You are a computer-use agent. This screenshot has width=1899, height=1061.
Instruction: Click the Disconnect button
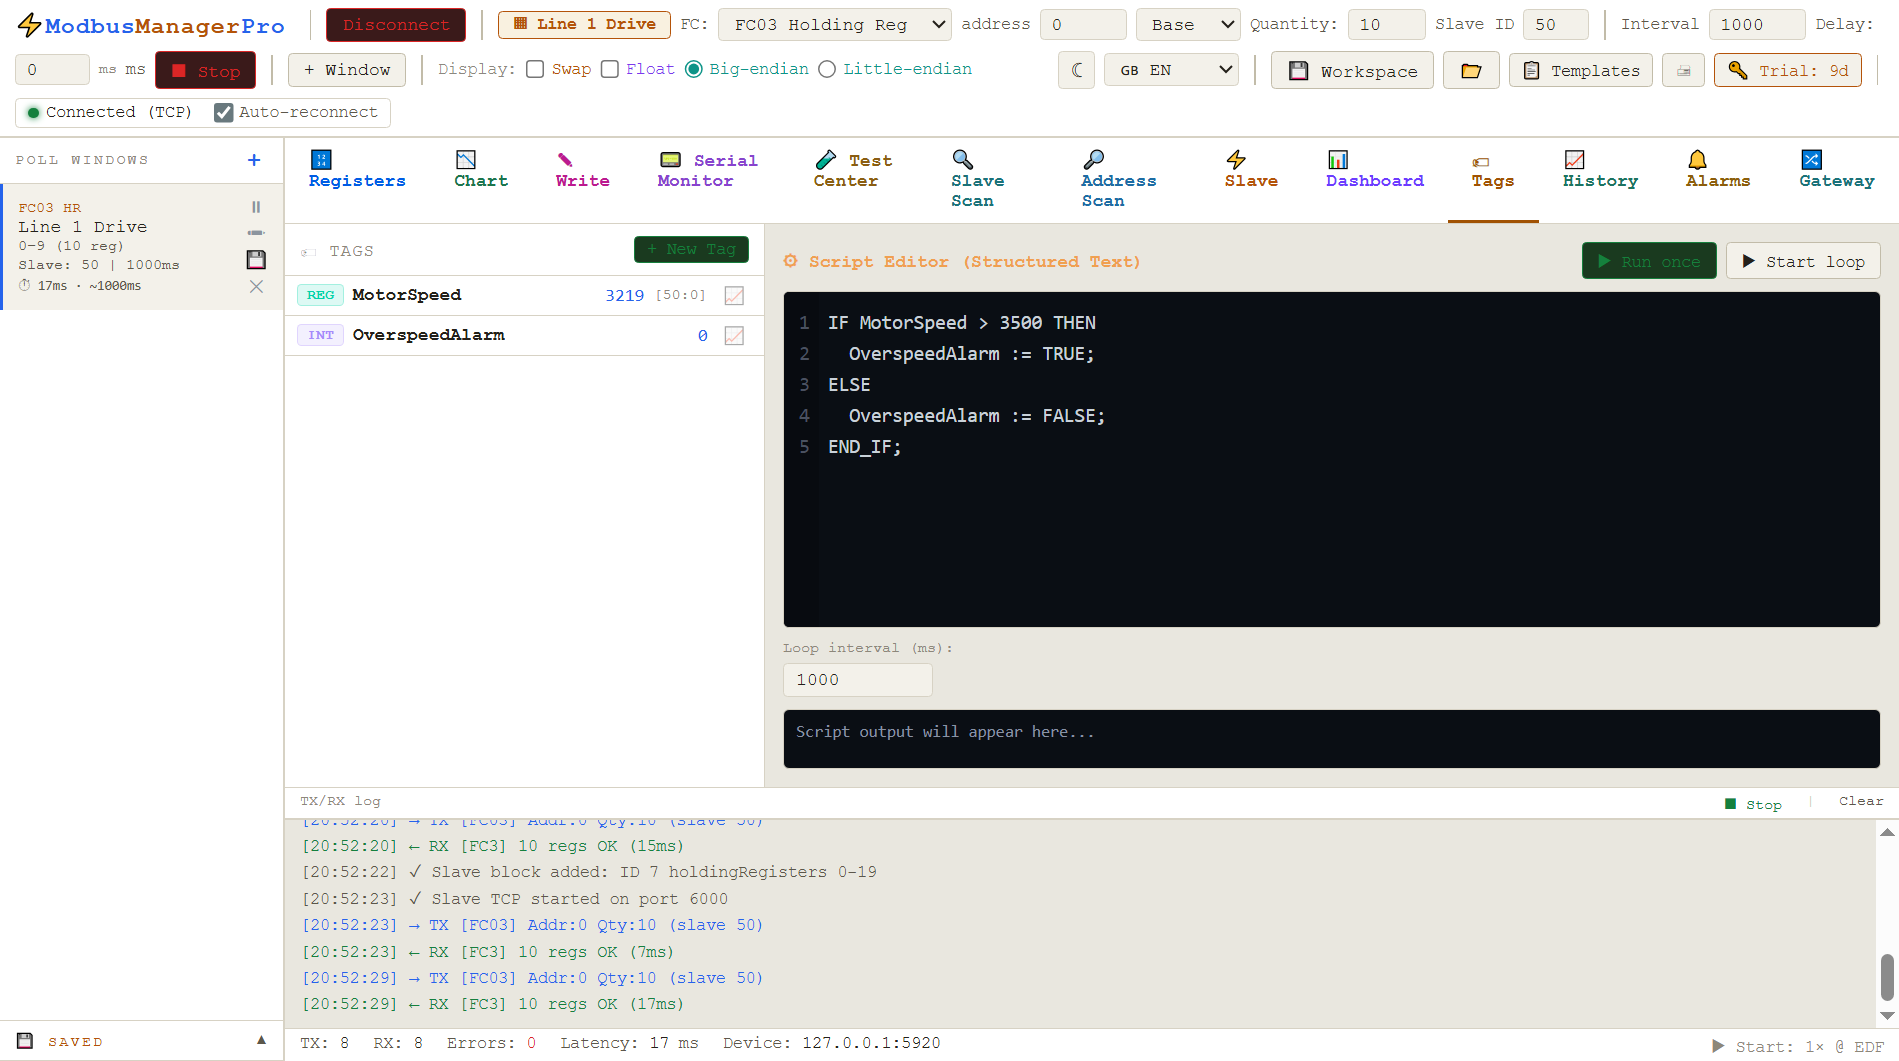[x=396, y=25]
